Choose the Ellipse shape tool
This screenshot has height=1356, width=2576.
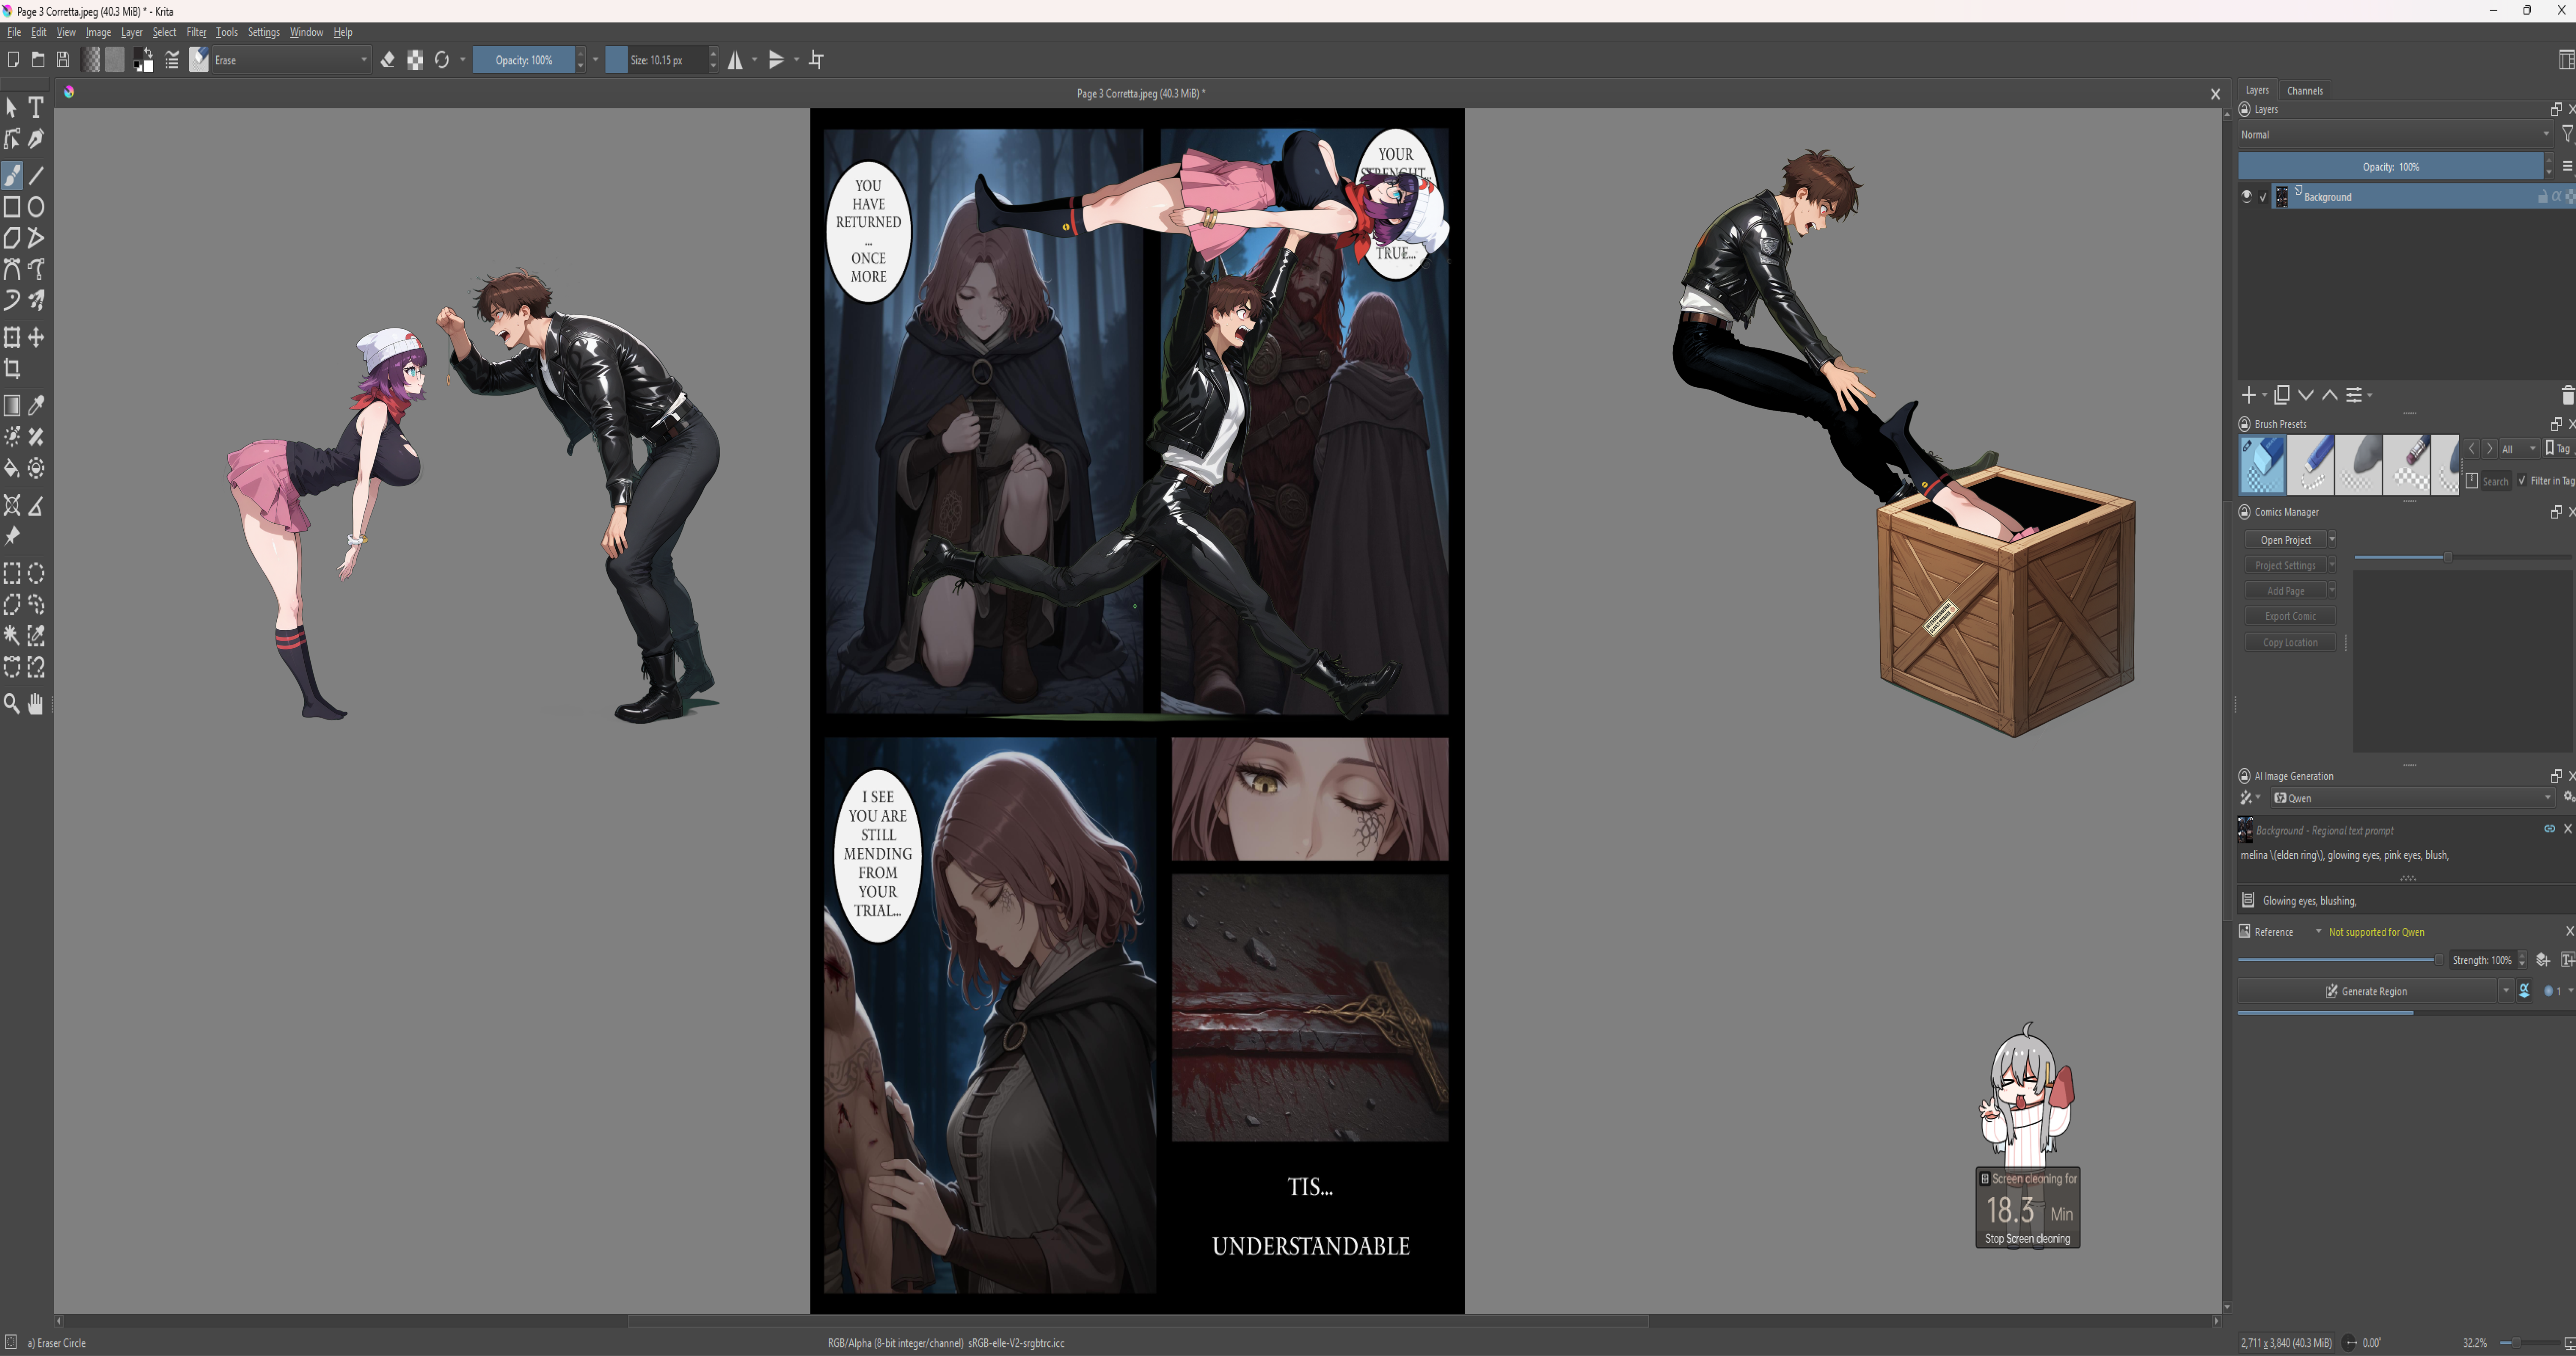point(36,207)
